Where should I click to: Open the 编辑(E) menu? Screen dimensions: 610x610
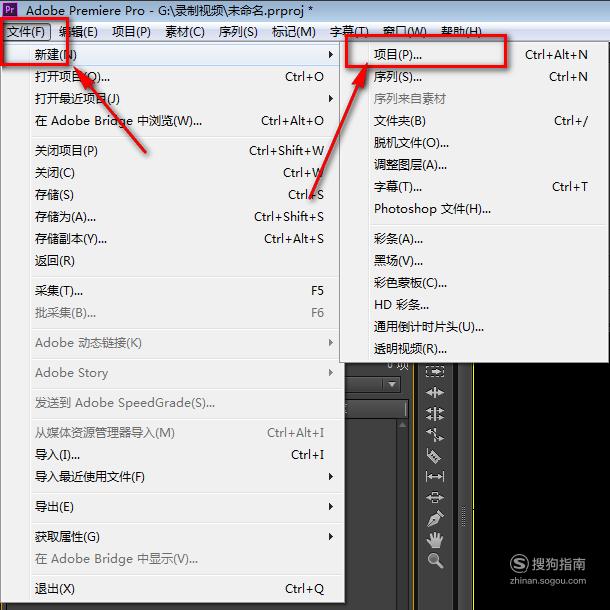(79, 32)
